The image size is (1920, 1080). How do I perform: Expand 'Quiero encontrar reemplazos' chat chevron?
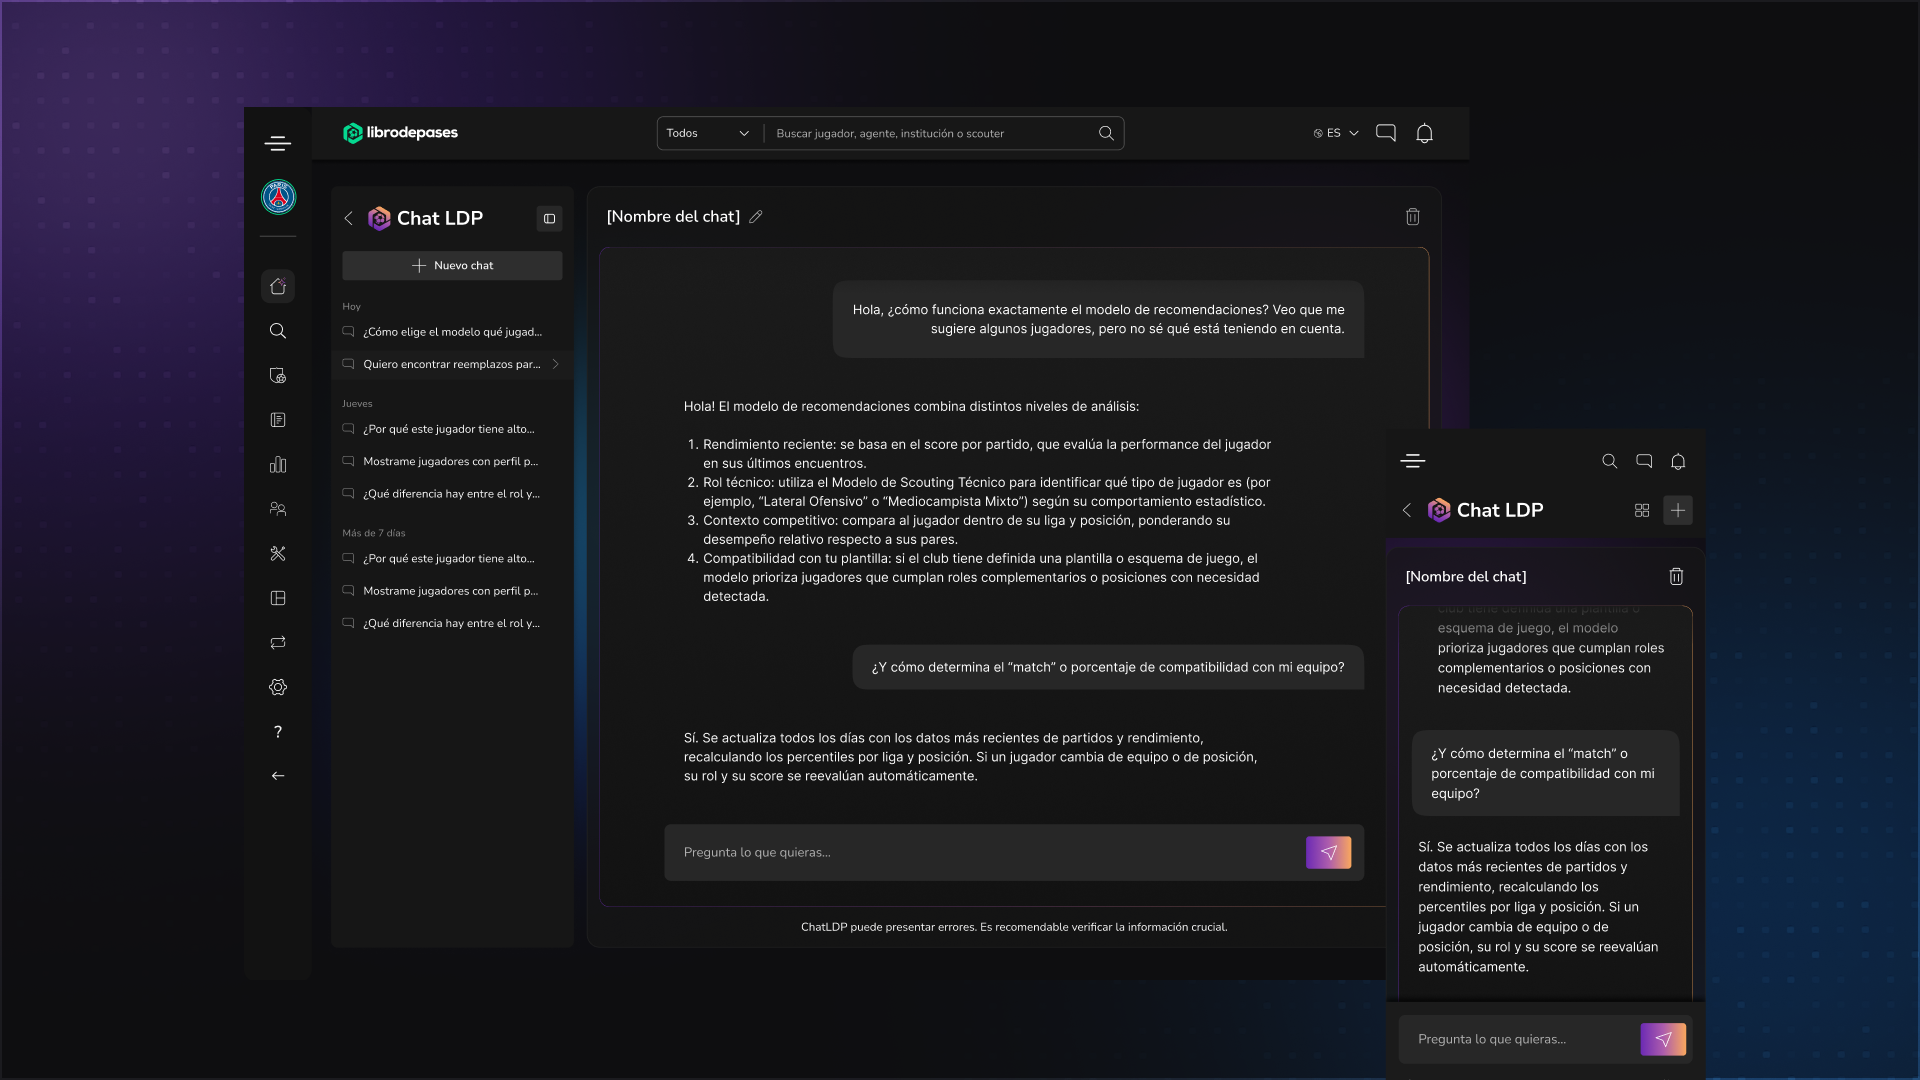tap(556, 364)
